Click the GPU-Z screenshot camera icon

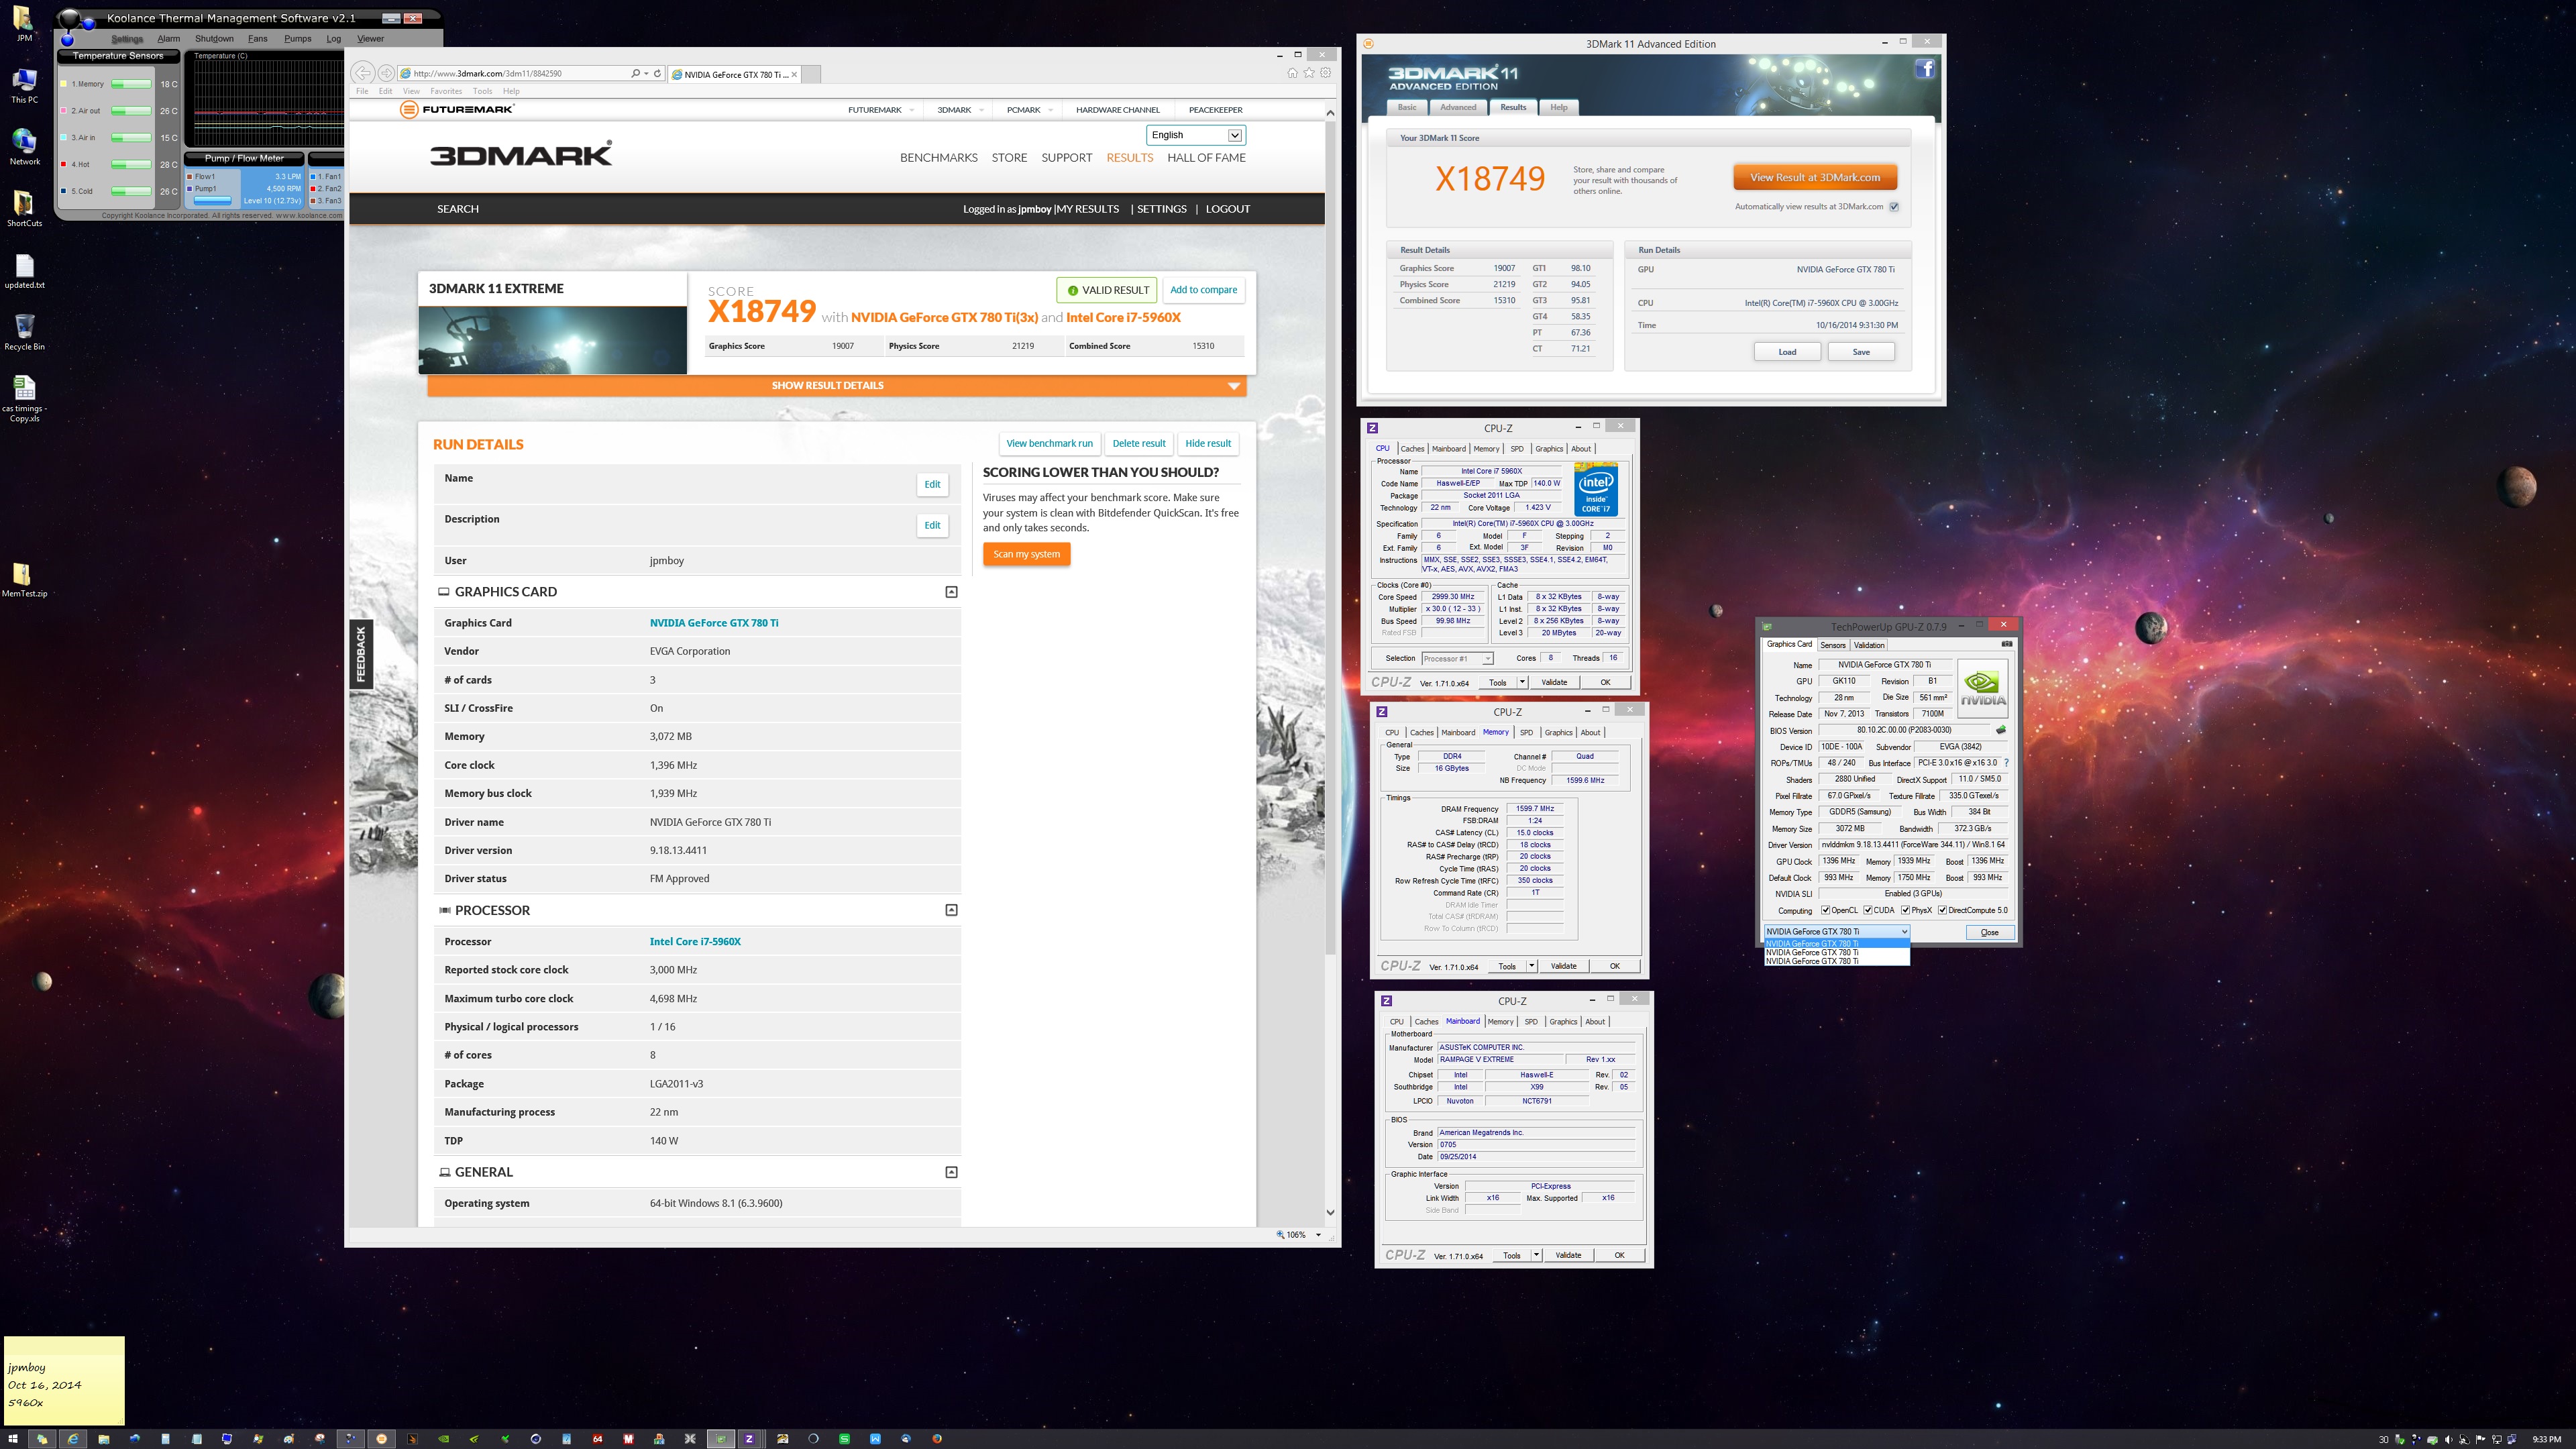click(x=2006, y=644)
